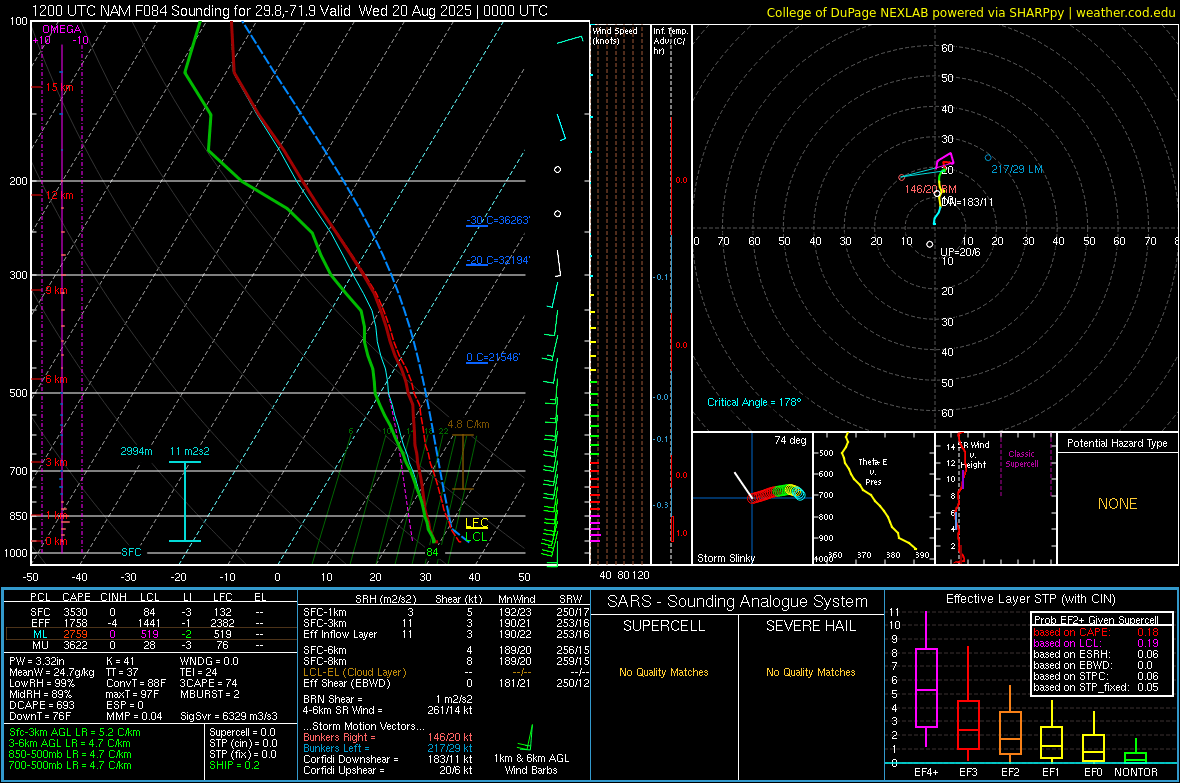Click the Classic Supercell marker text
The image size is (1180, 783).
tap(1021, 459)
